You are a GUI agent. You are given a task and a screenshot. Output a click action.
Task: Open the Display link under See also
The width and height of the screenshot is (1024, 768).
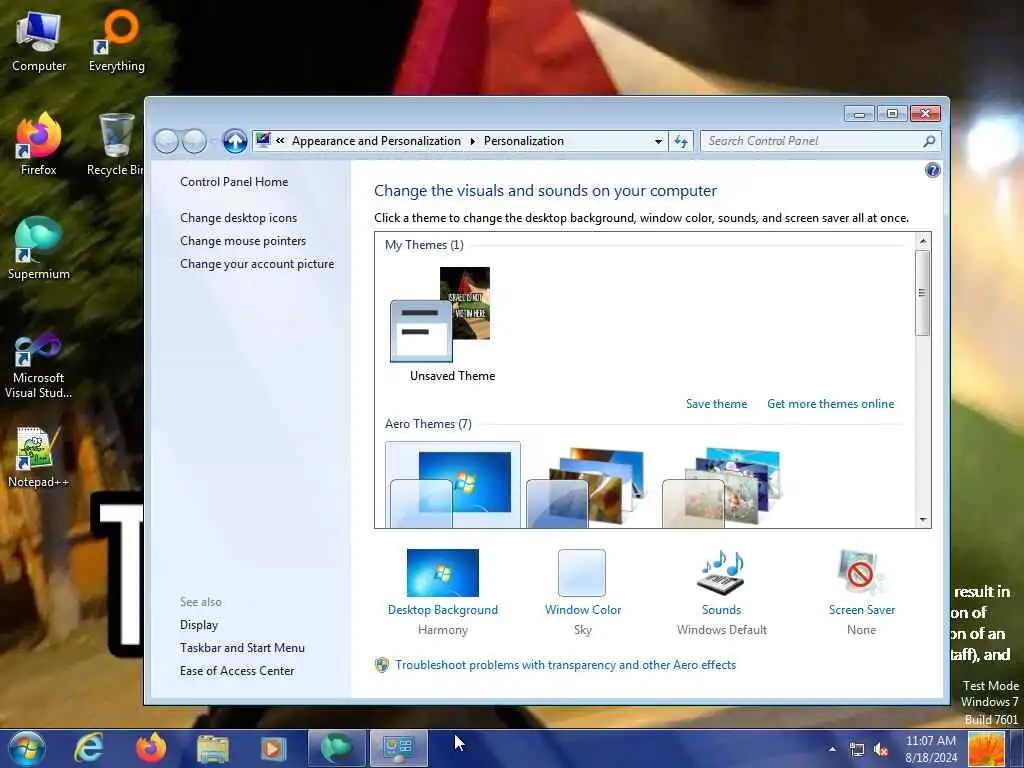pyautogui.click(x=199, y=625)
